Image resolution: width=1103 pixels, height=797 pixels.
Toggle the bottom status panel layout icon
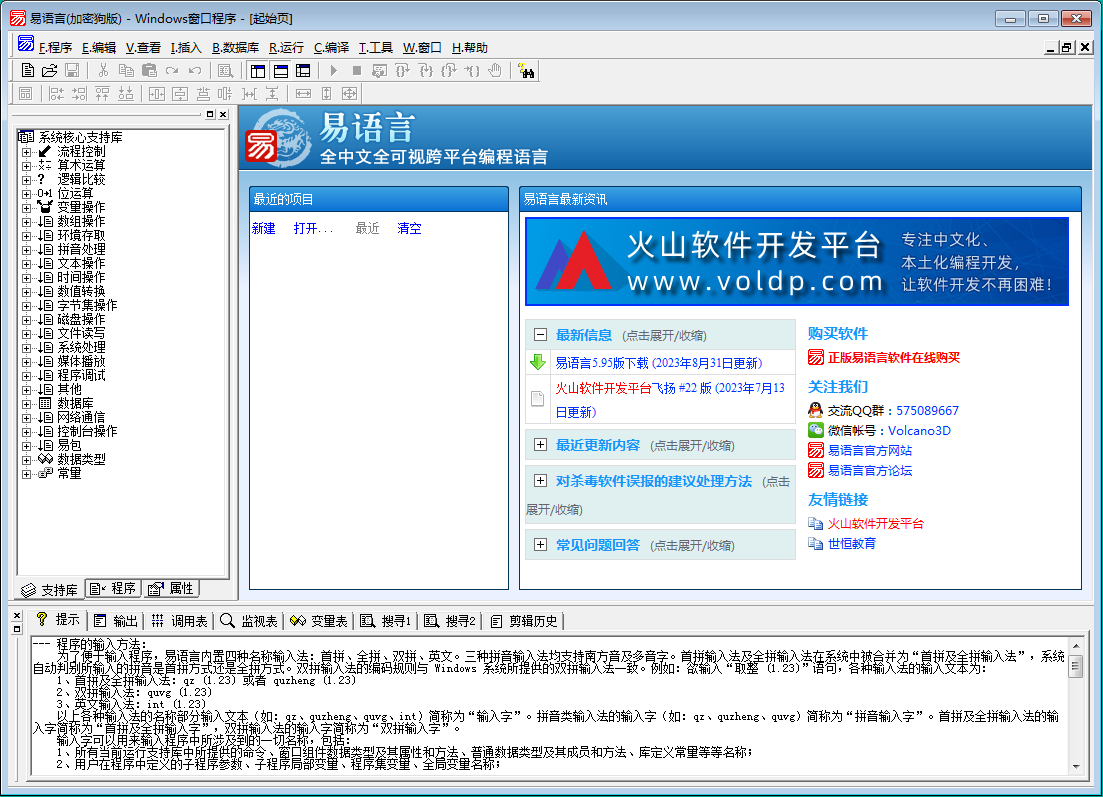pyautogui.click(x=281, y=70)
